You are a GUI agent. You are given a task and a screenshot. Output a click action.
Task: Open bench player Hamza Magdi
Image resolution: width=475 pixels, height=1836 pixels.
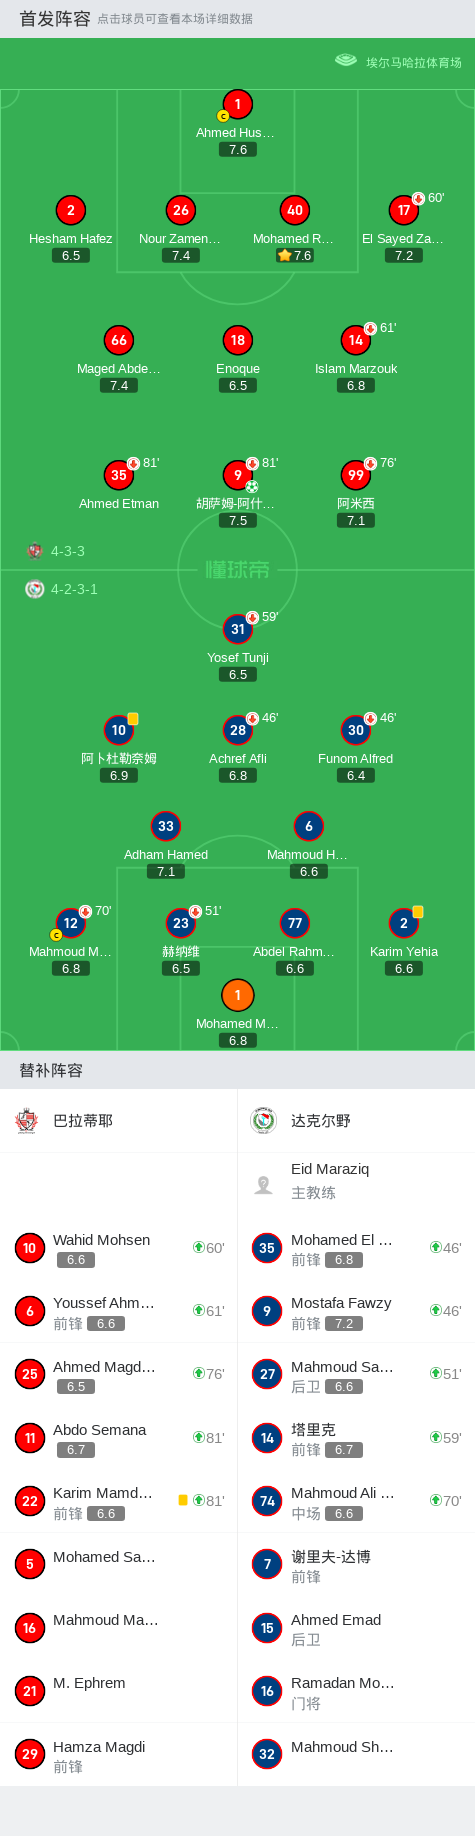coord(119,1754)
